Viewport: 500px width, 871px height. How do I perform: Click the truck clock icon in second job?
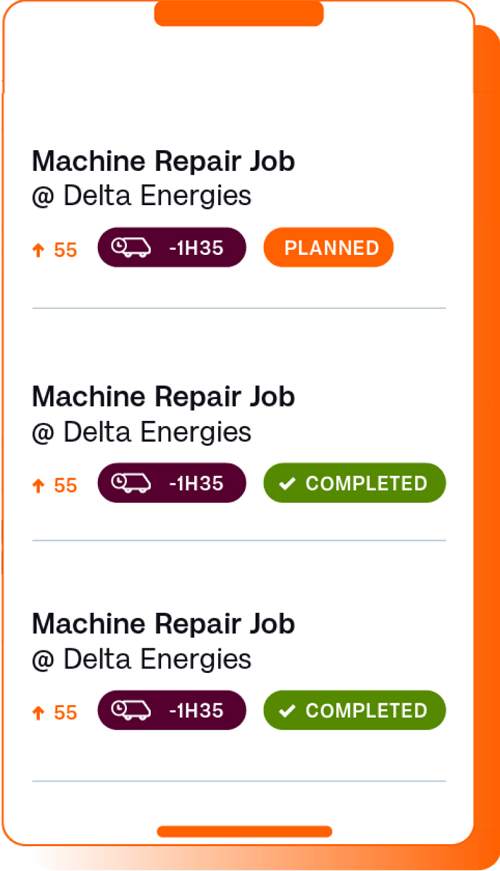[131, 483]
